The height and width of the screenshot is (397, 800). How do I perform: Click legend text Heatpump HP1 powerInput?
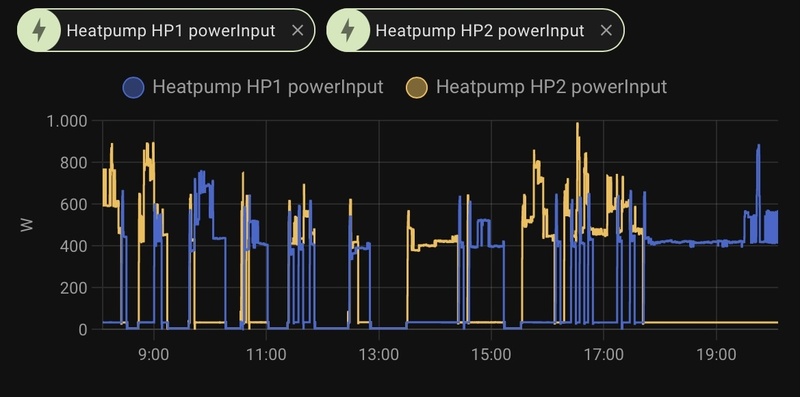tap(268, 87)
